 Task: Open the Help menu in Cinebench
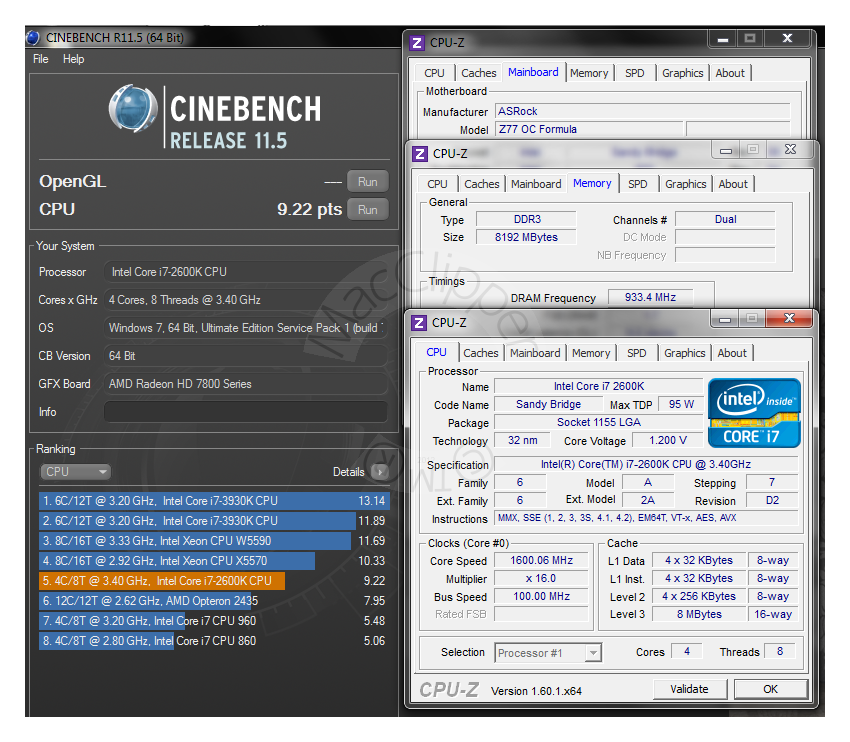pos(73,59)
